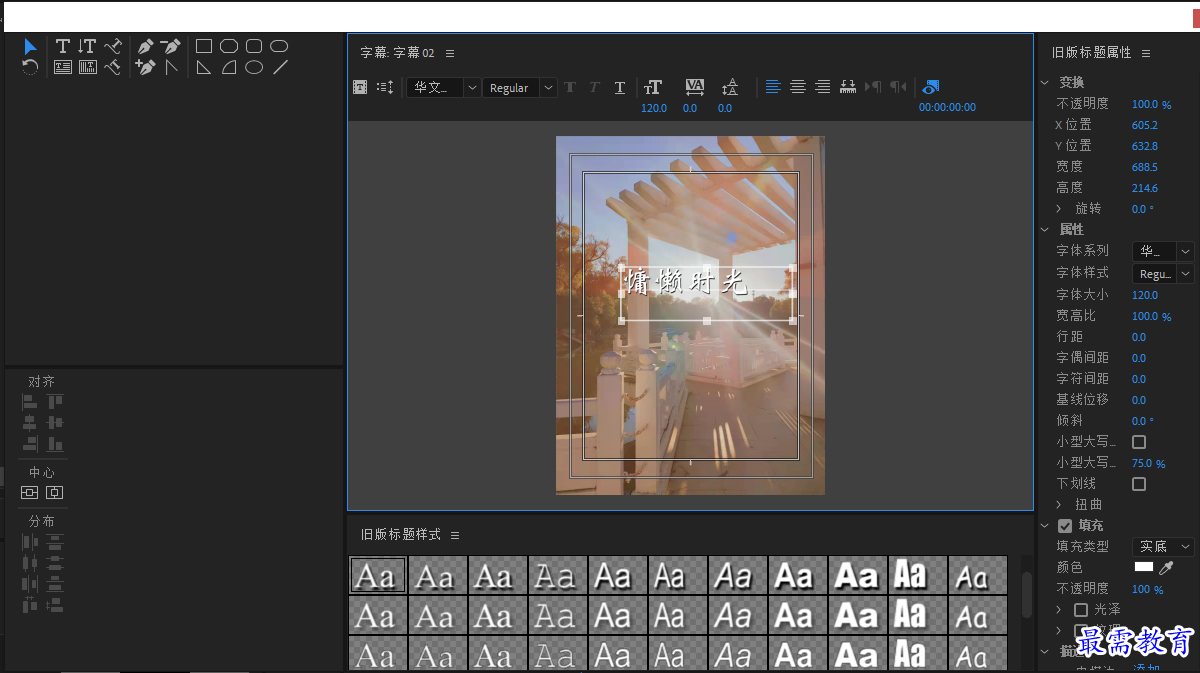Select the Pen tool
The height and width of the screenshot is (673, 1200).
146,46
